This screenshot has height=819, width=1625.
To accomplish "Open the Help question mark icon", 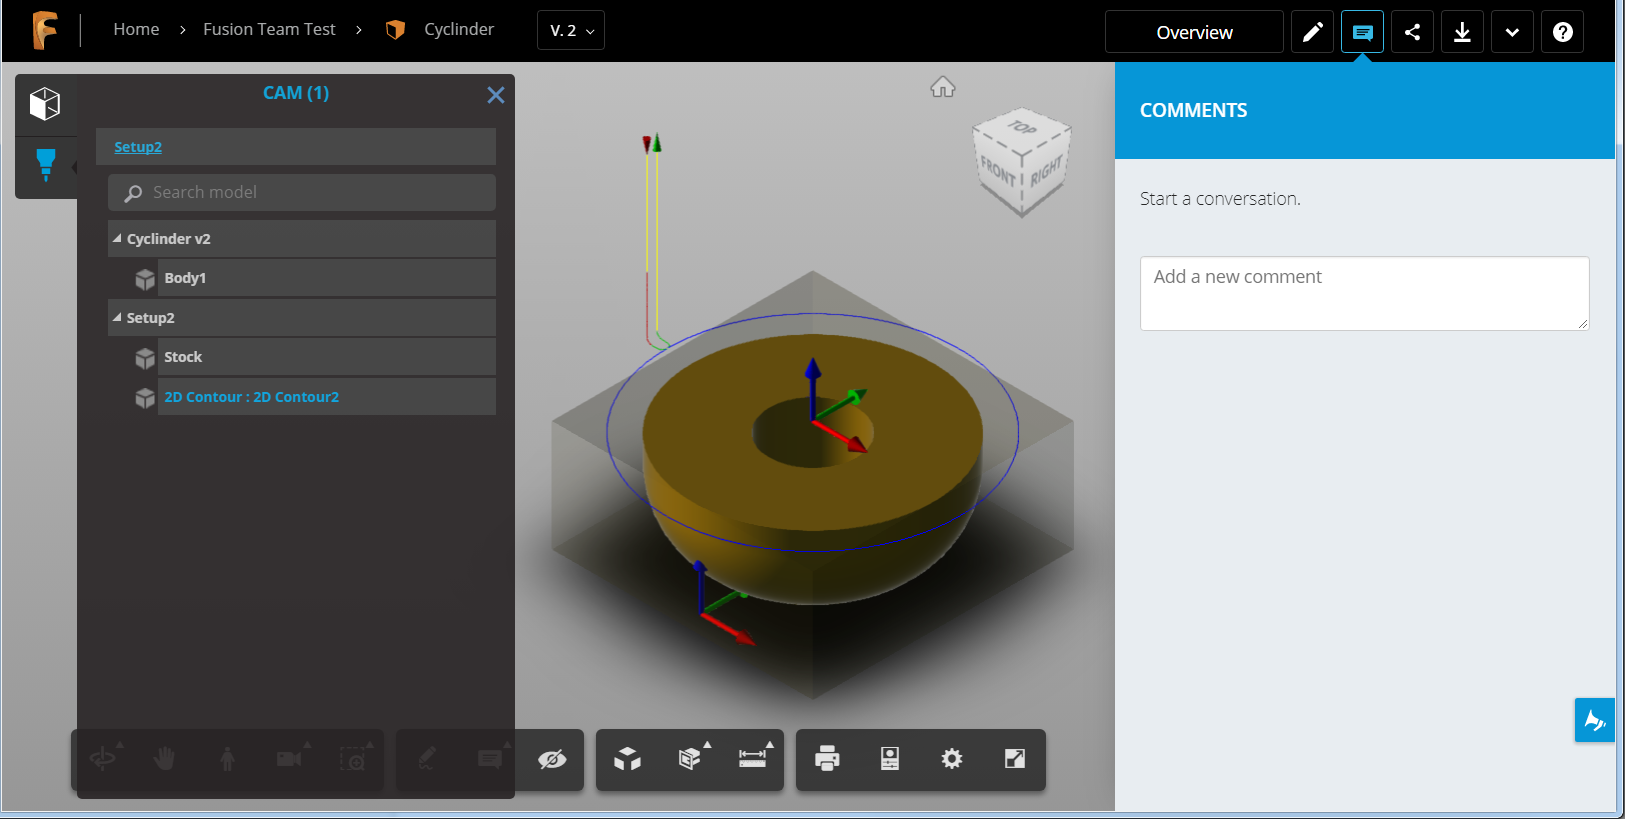I will click(x=1563, y=32).
